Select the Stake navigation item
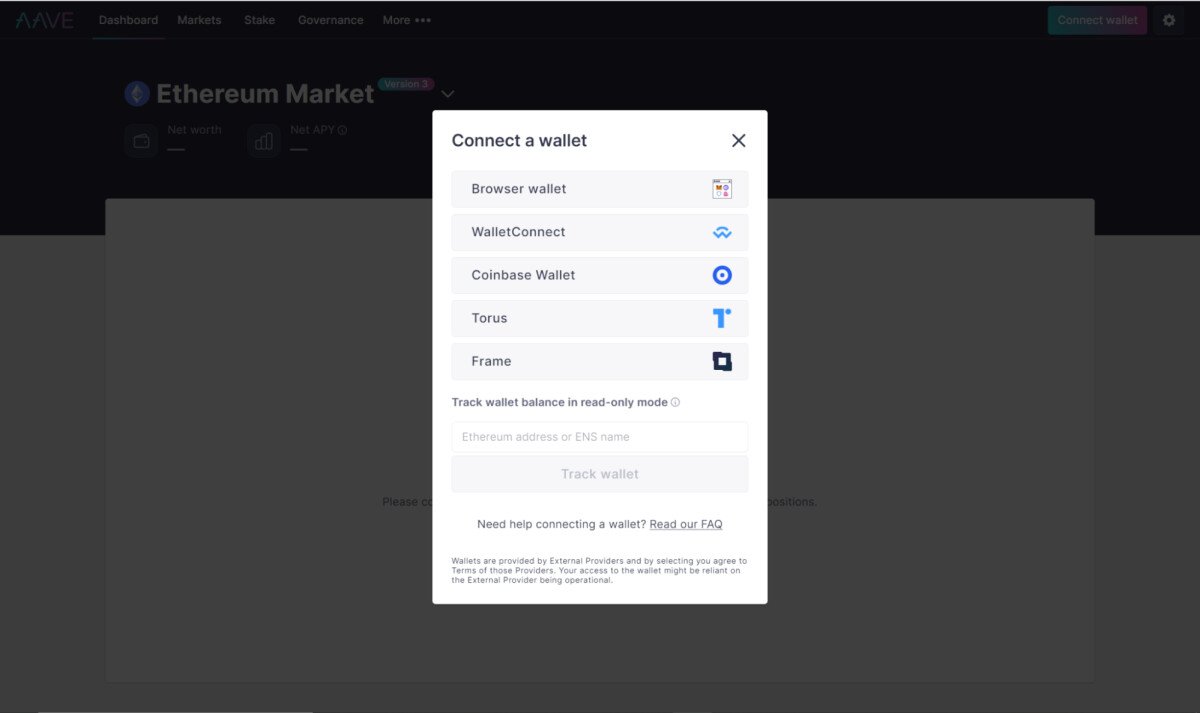Screen dimensions: 1200x713 click(x=259, y=19)
